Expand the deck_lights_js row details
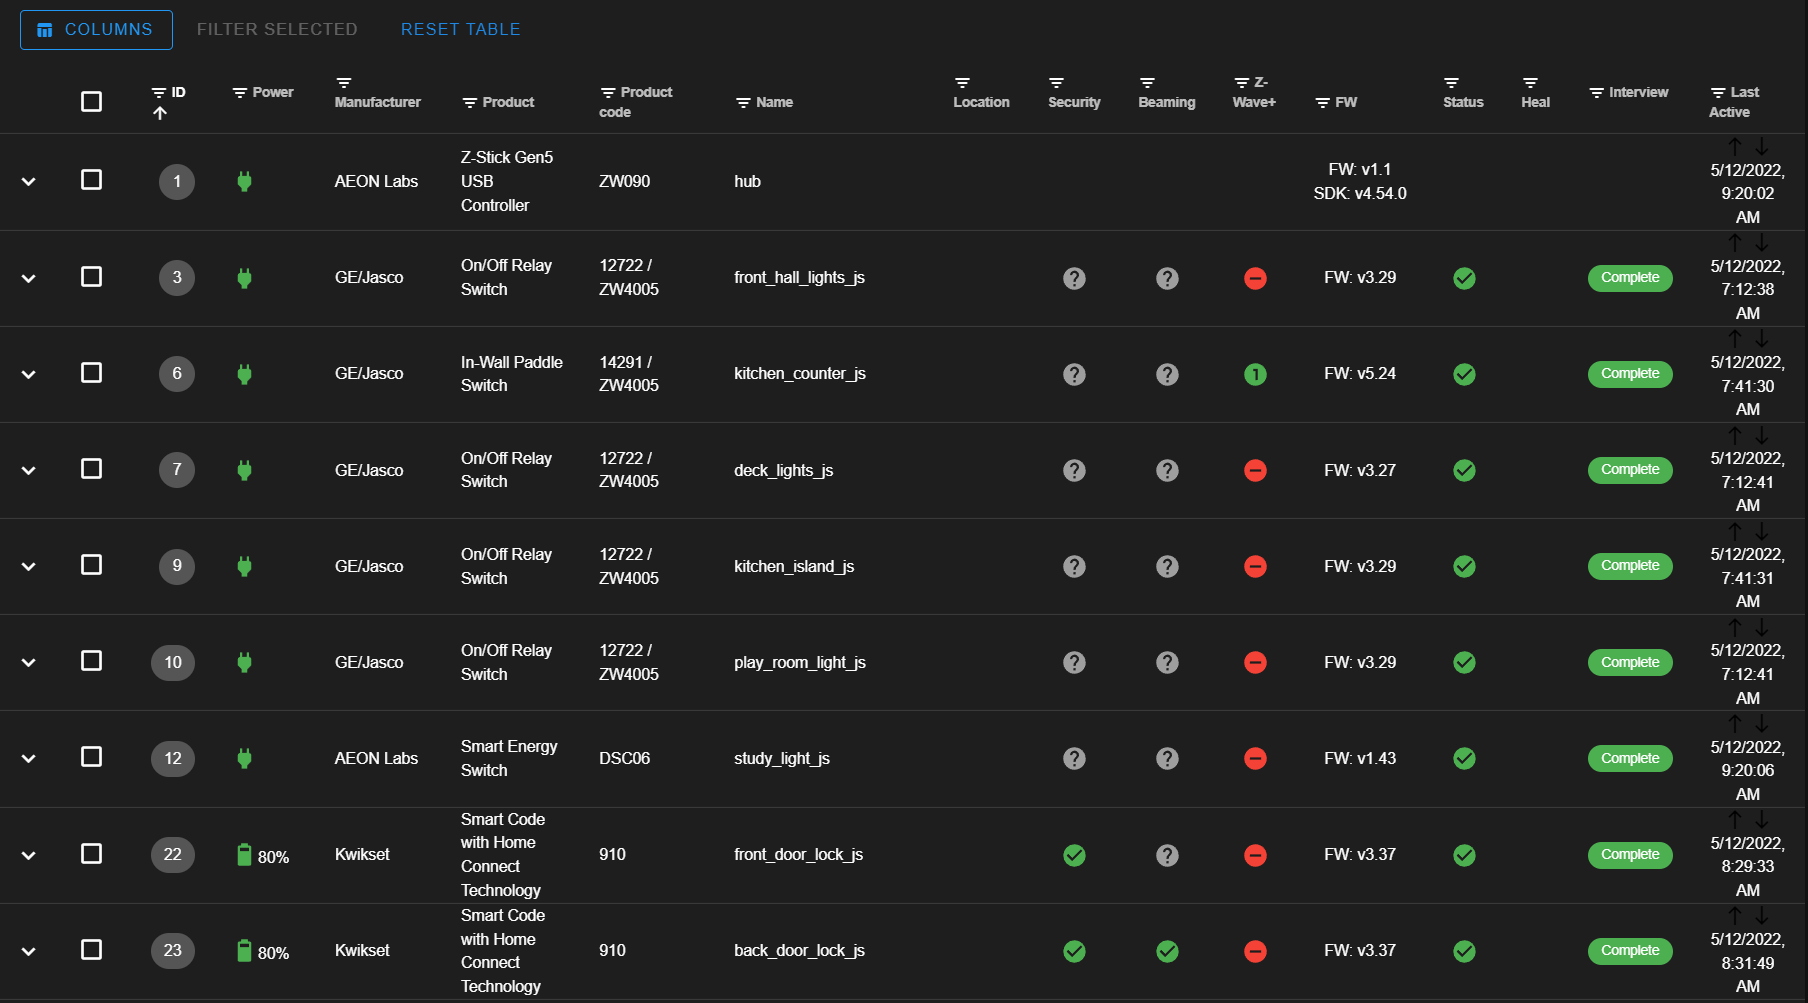The image size is (1808, 1003). (29, 470)
